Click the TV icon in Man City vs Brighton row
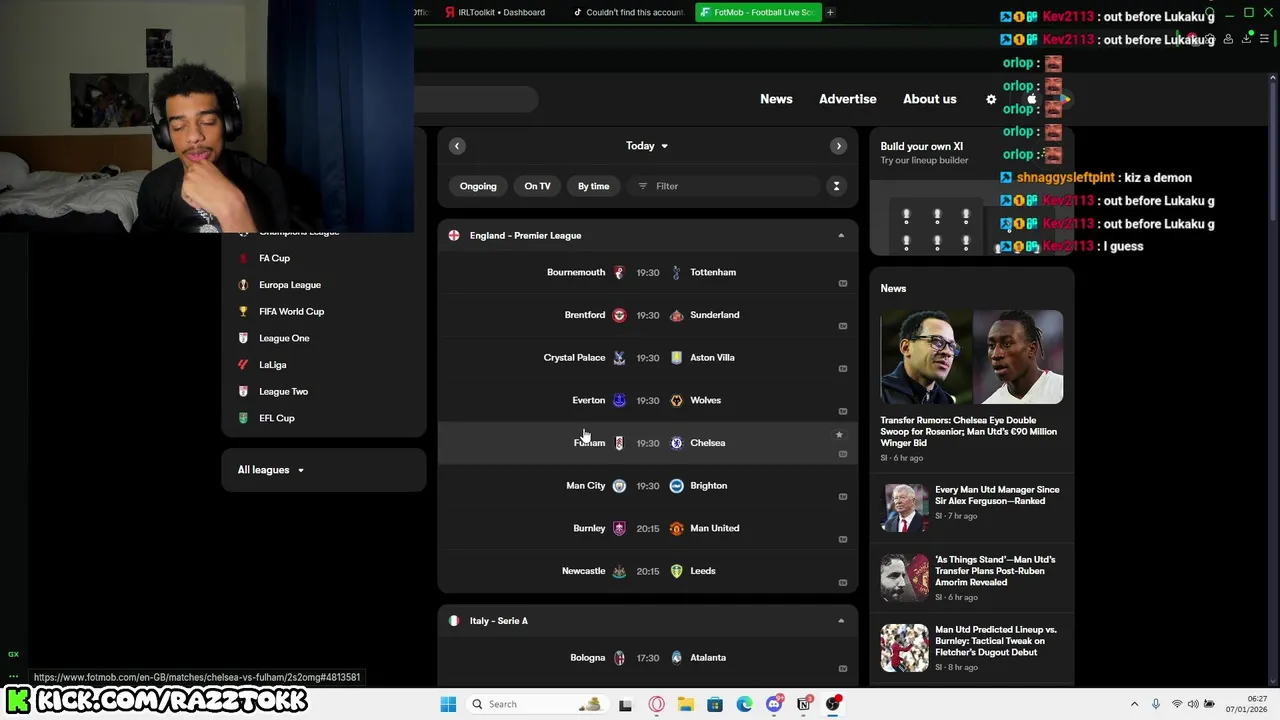 click(843, 497)
